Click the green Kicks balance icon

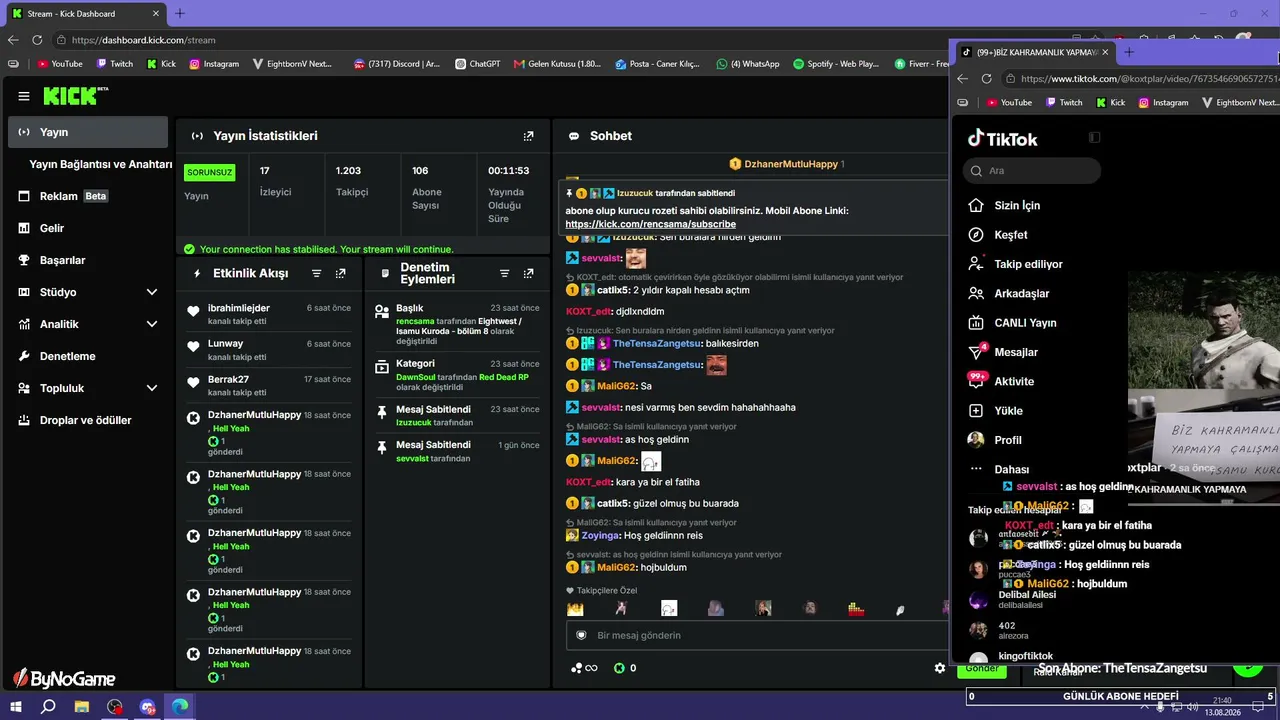[618, 668]
